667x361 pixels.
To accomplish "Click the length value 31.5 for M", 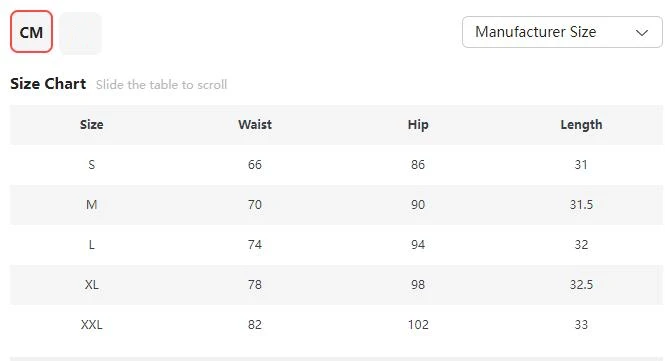I will pos(581,205).
